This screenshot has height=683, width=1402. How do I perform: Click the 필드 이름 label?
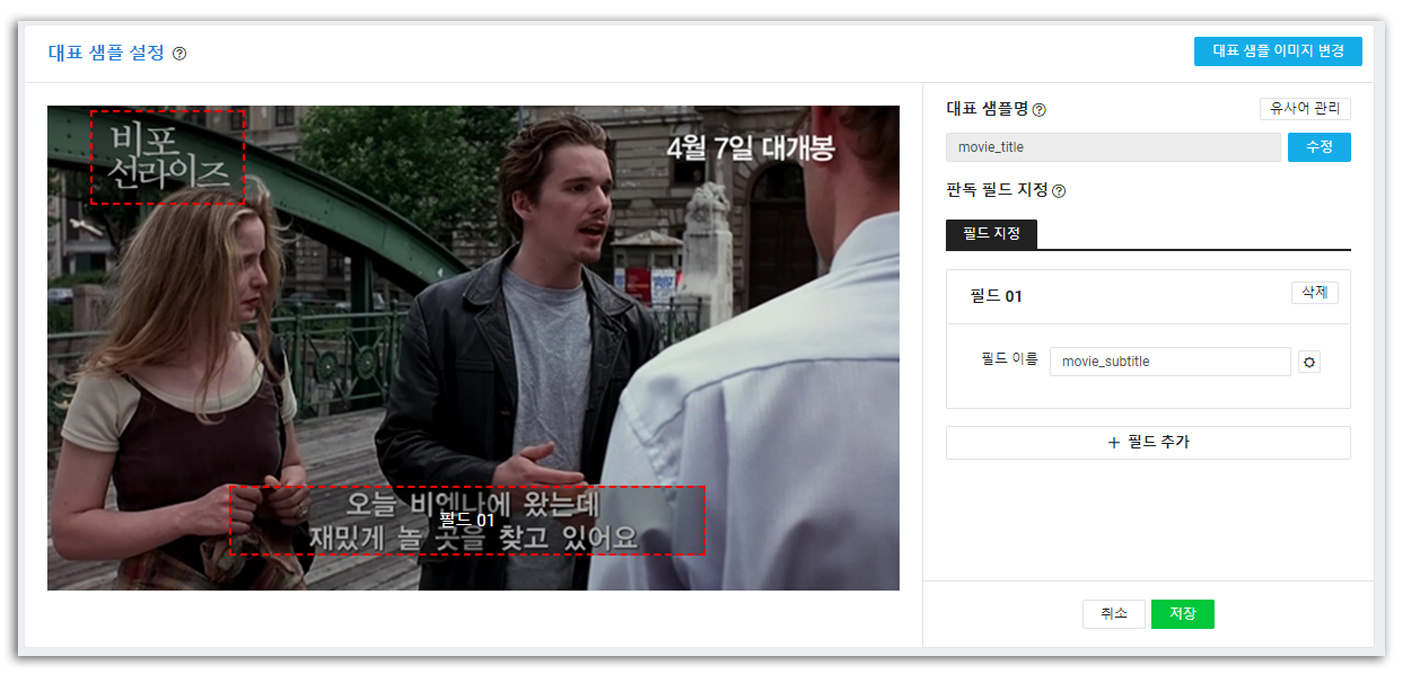1009,359
